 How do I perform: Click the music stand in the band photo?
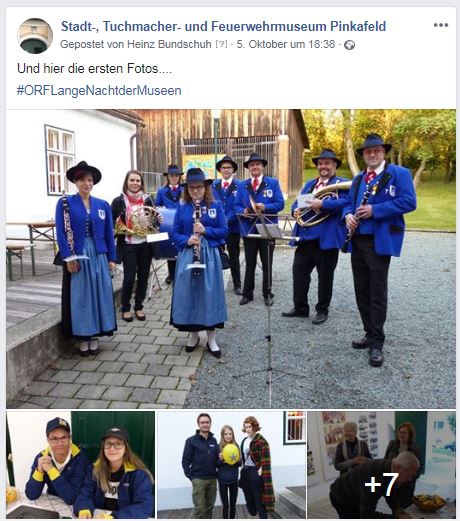coord(268,300)
